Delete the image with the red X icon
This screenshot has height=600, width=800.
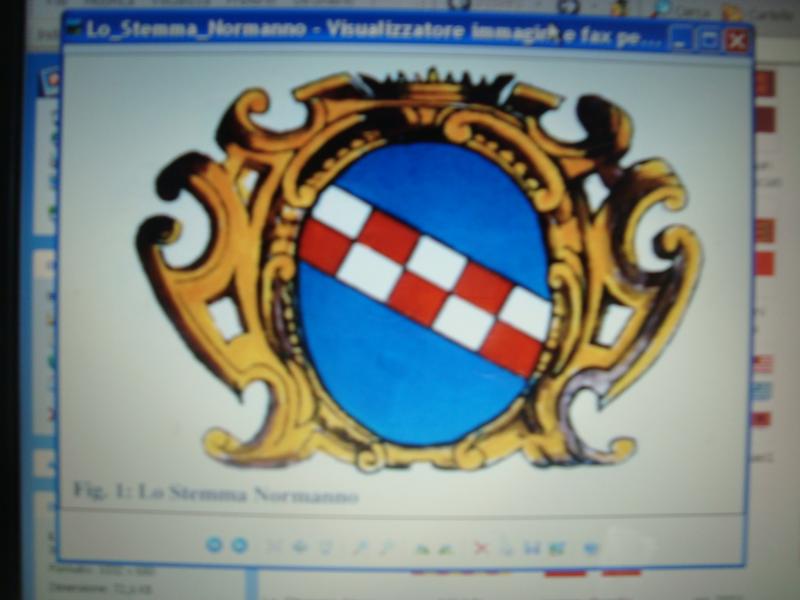(x=481, y=548)
